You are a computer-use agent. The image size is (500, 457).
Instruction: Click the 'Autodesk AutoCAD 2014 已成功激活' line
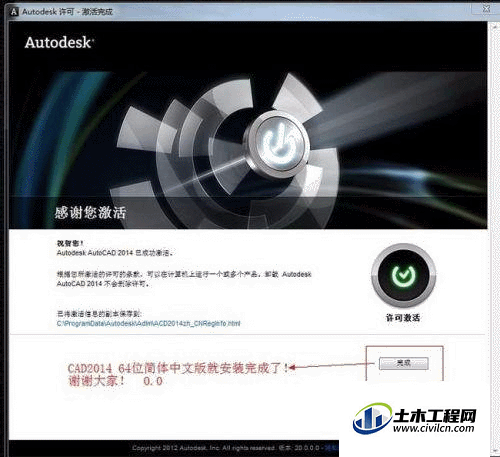pos(115,253)
